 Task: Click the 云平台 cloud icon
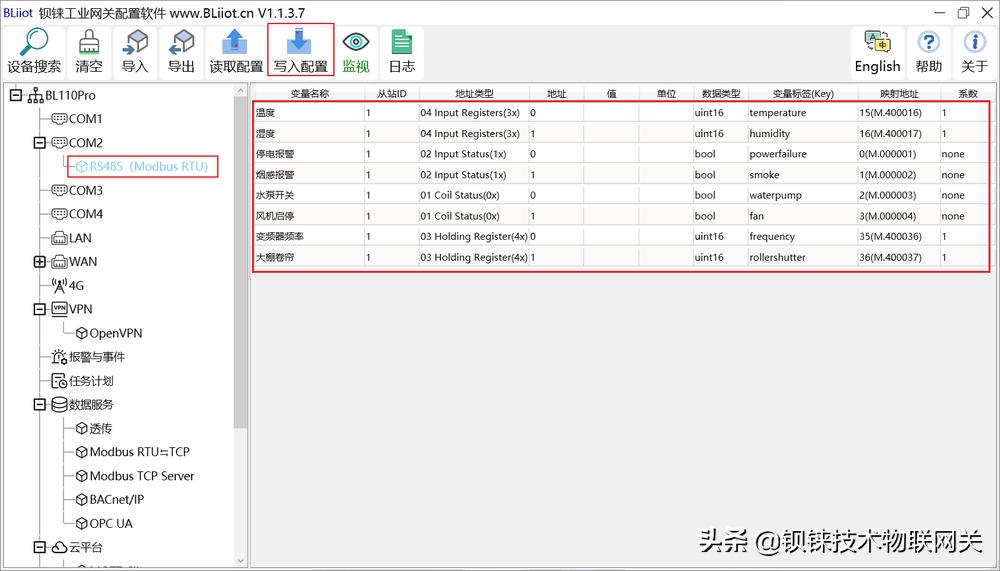[59, 547]
